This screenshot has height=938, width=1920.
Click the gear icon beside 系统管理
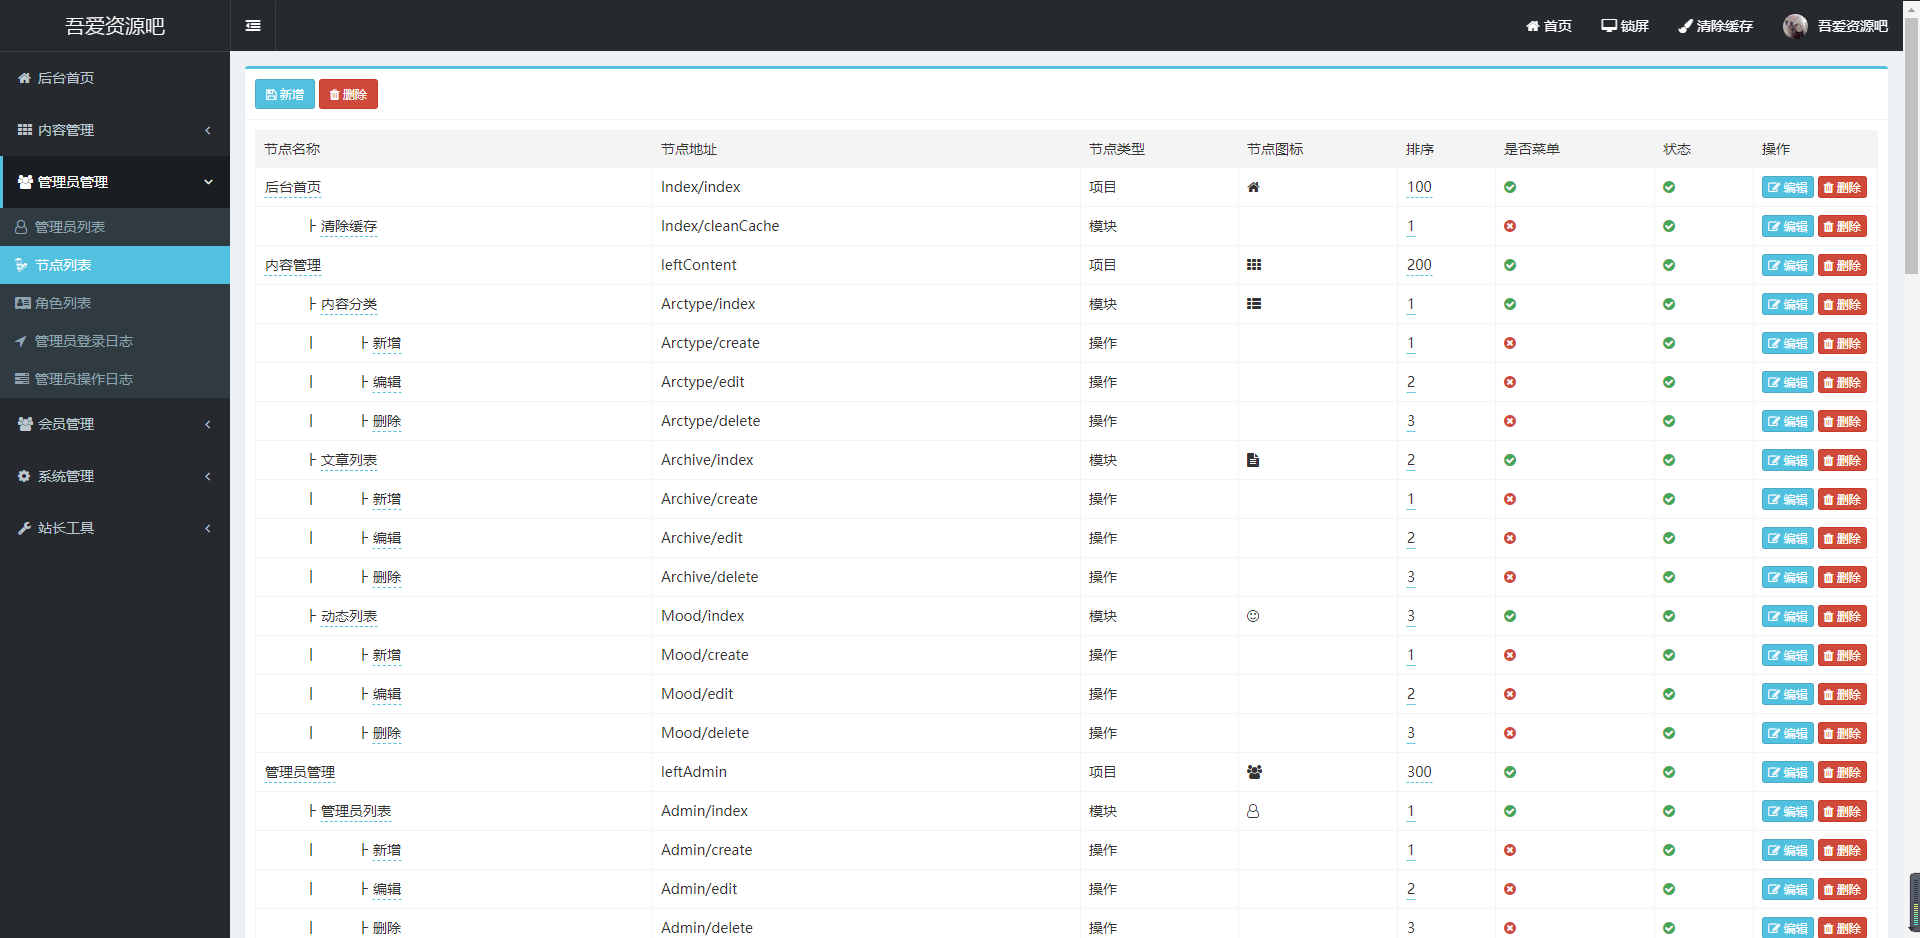pos(24,476)
